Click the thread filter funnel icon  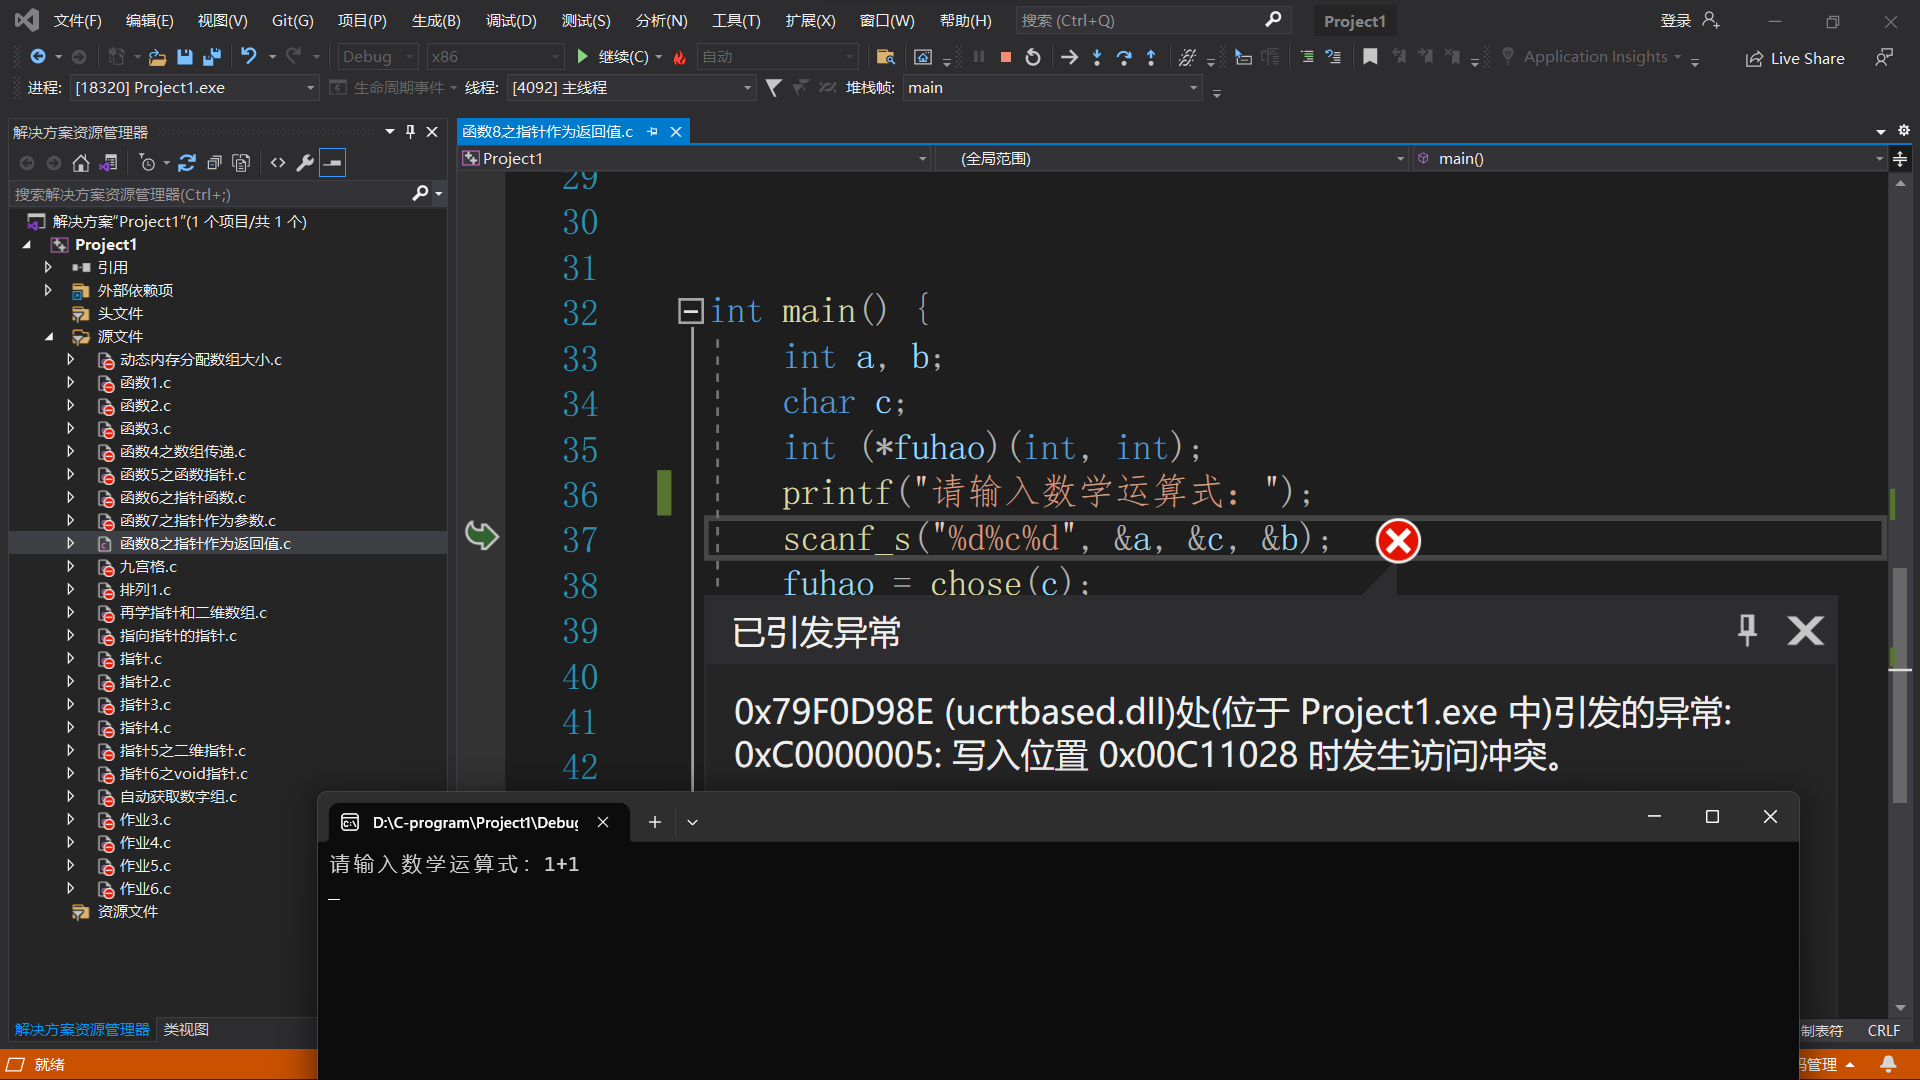pyautogui.click(x=773, y=88)
